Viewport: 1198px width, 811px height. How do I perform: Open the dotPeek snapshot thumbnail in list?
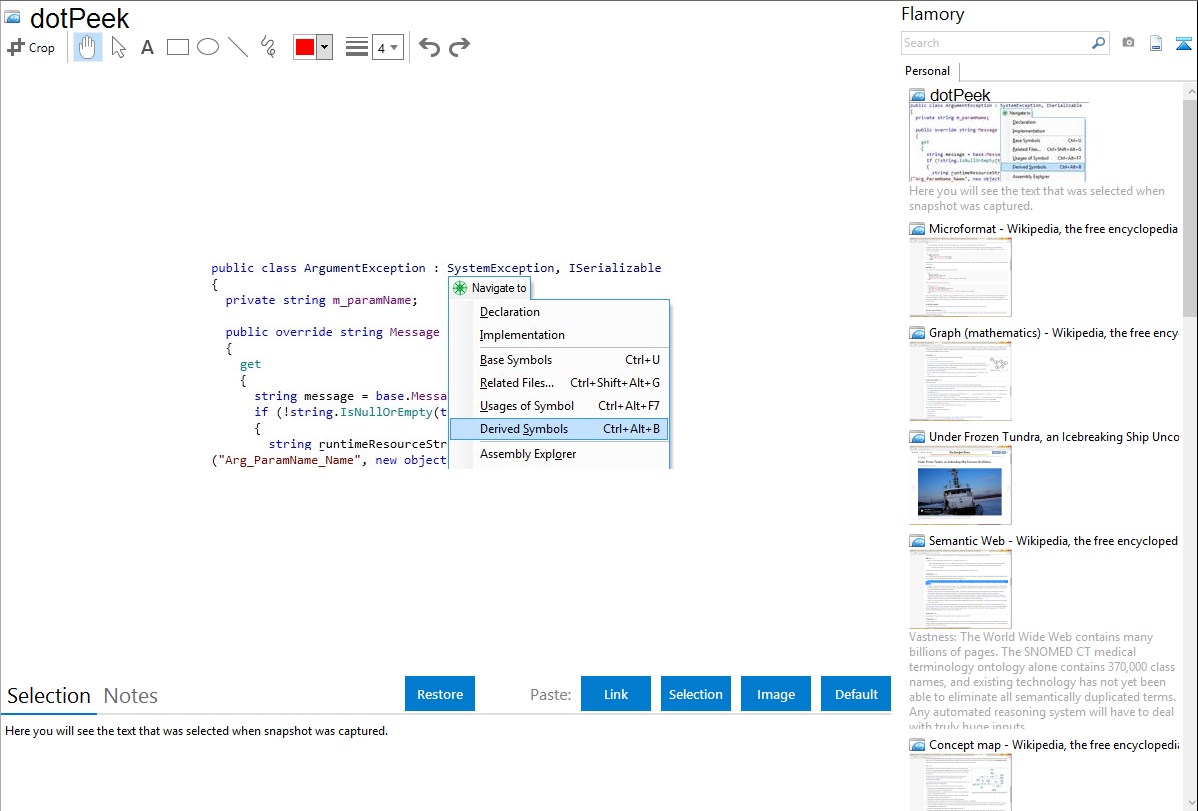pyautogui.click(x=999, y=142)
